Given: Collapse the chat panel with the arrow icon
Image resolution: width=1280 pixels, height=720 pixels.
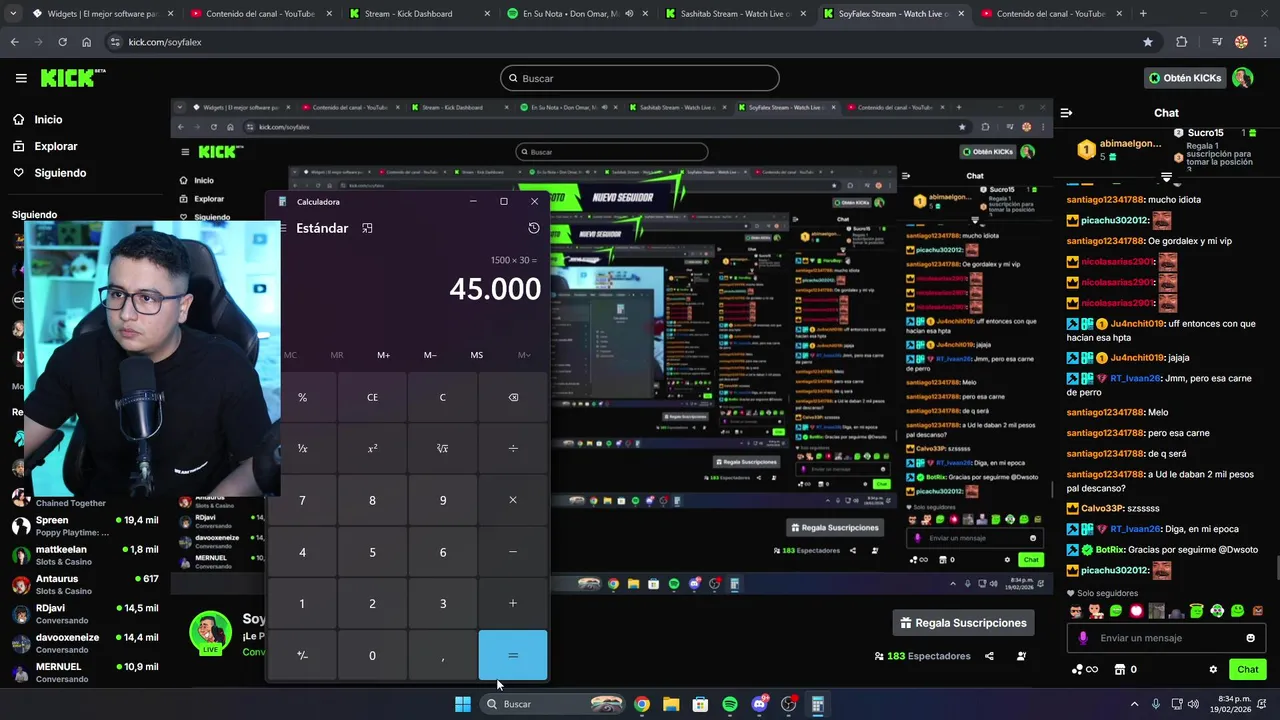Looking at the screenshot, I should click(x=1066, y=113).
